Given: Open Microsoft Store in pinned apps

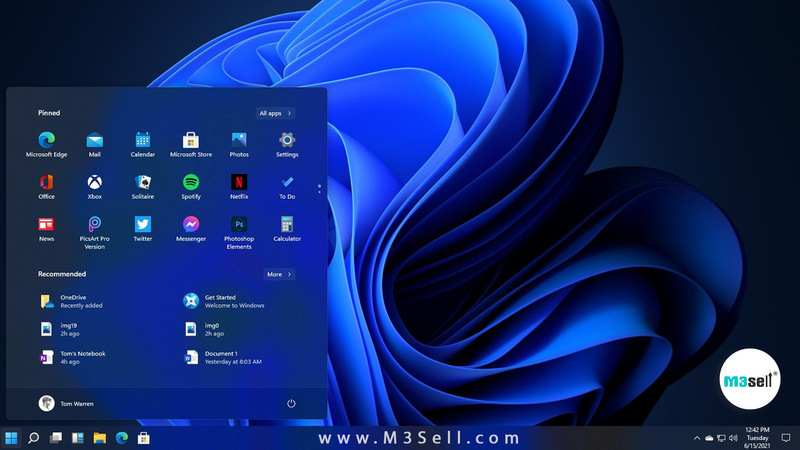Looking at the screenshot, I should pyautogui.click(x=191, y=144).
